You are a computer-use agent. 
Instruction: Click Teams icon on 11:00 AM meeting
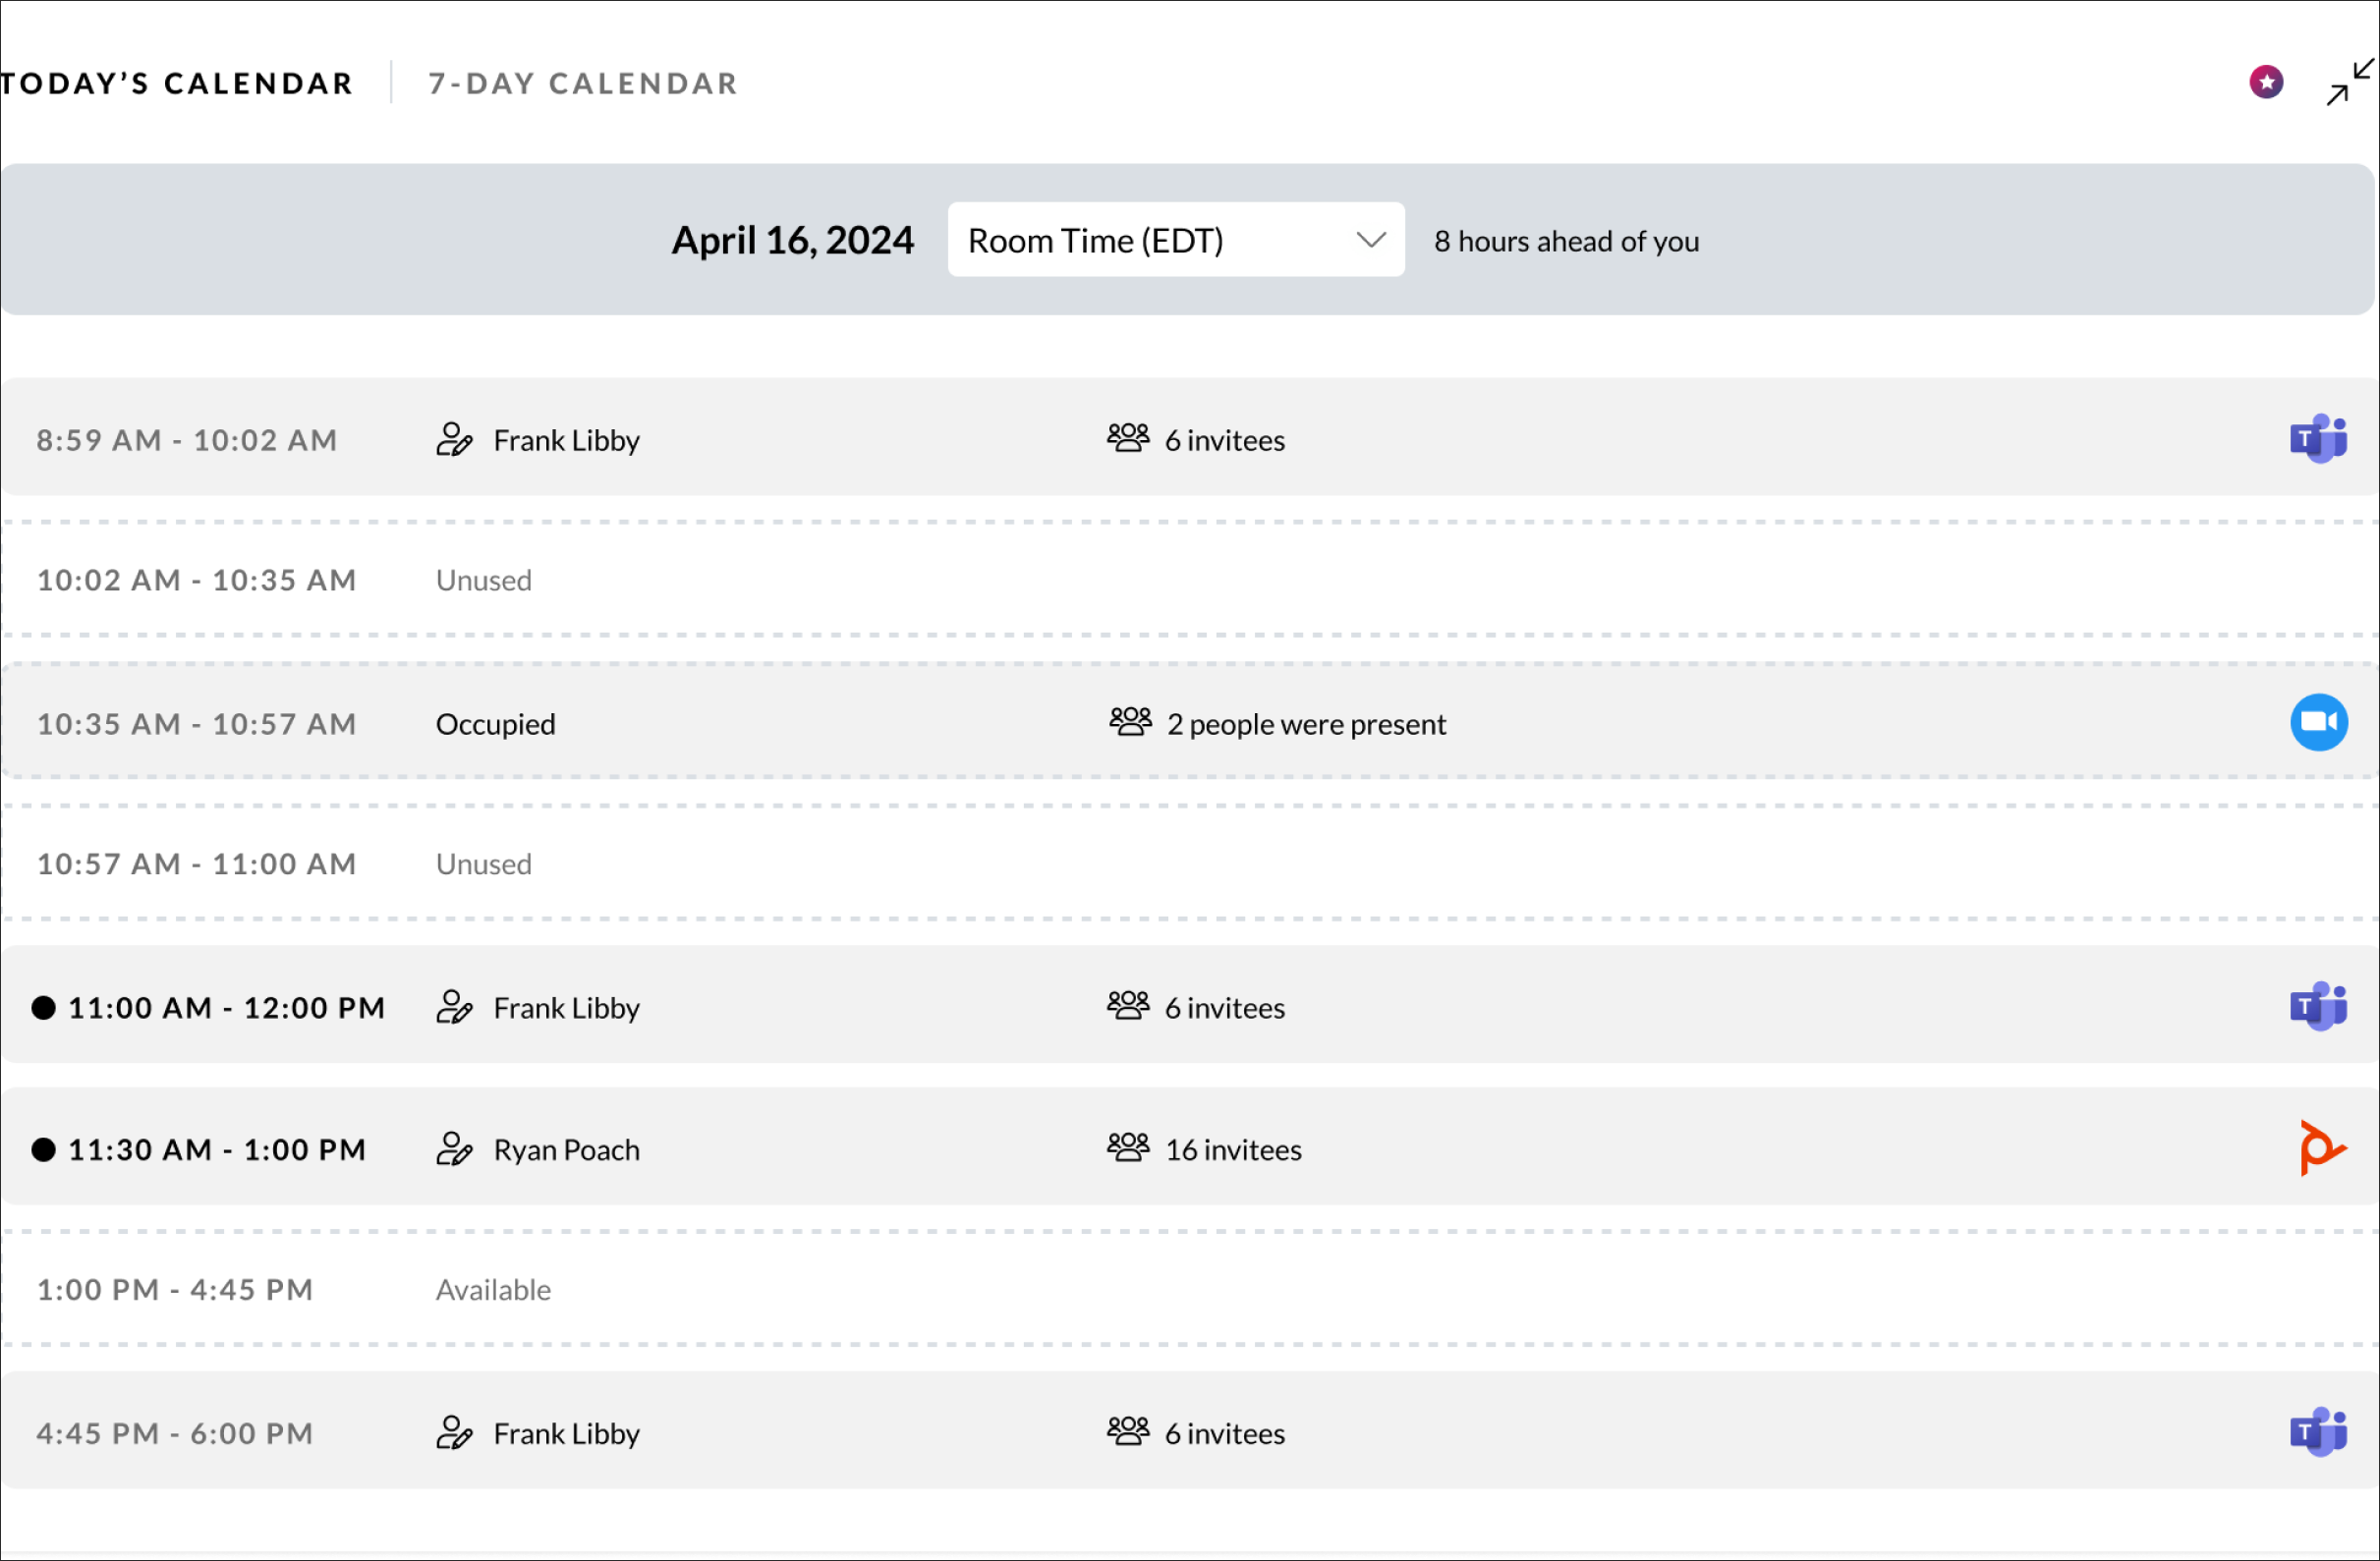2317,1006
